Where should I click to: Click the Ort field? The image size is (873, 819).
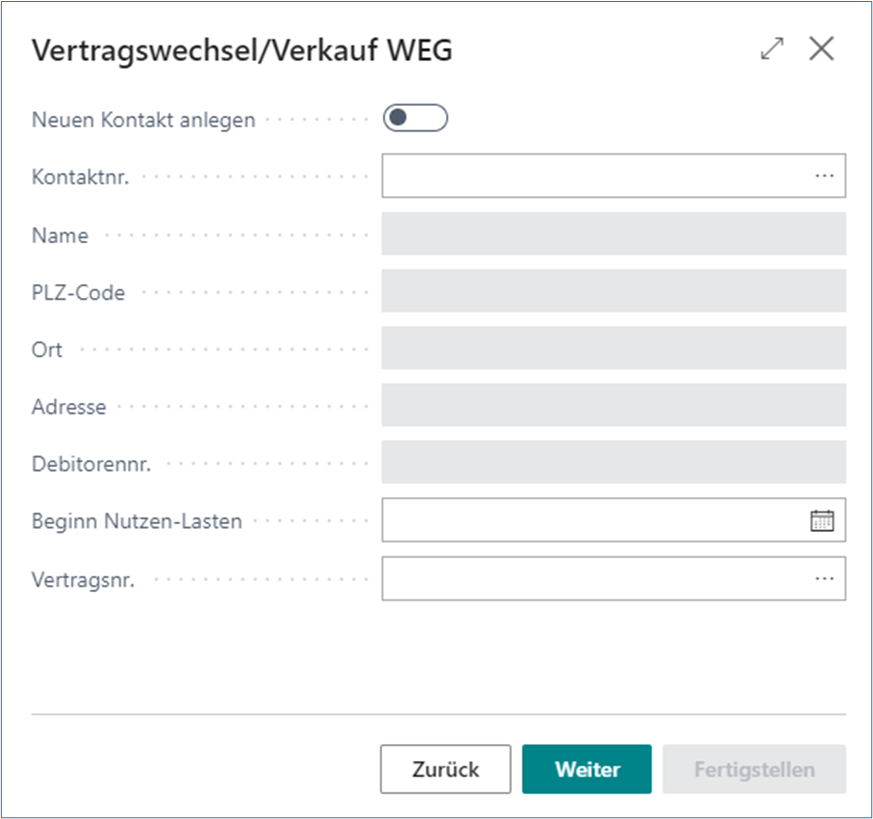614,348
